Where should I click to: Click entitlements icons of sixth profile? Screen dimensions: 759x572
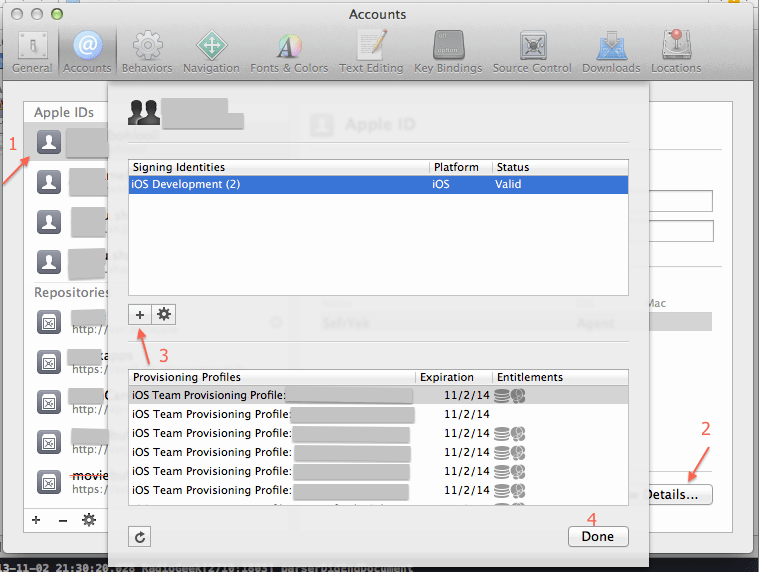(510, 491)
